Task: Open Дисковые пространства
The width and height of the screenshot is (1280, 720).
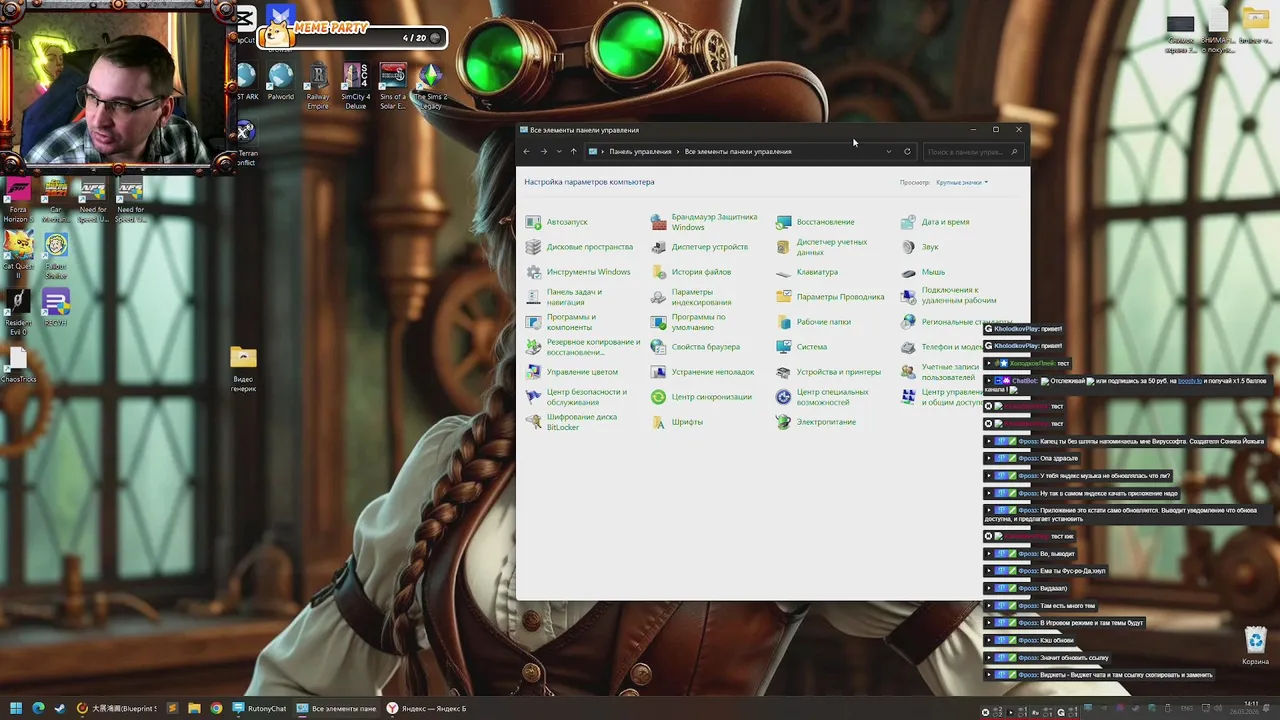Action: [580, 247]
